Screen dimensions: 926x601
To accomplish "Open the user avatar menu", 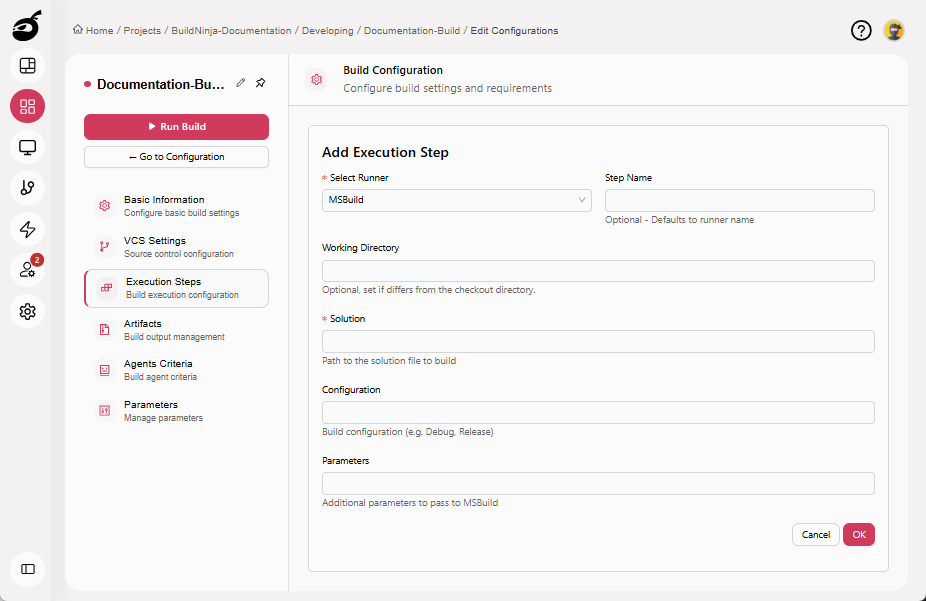I will point(894,31).
